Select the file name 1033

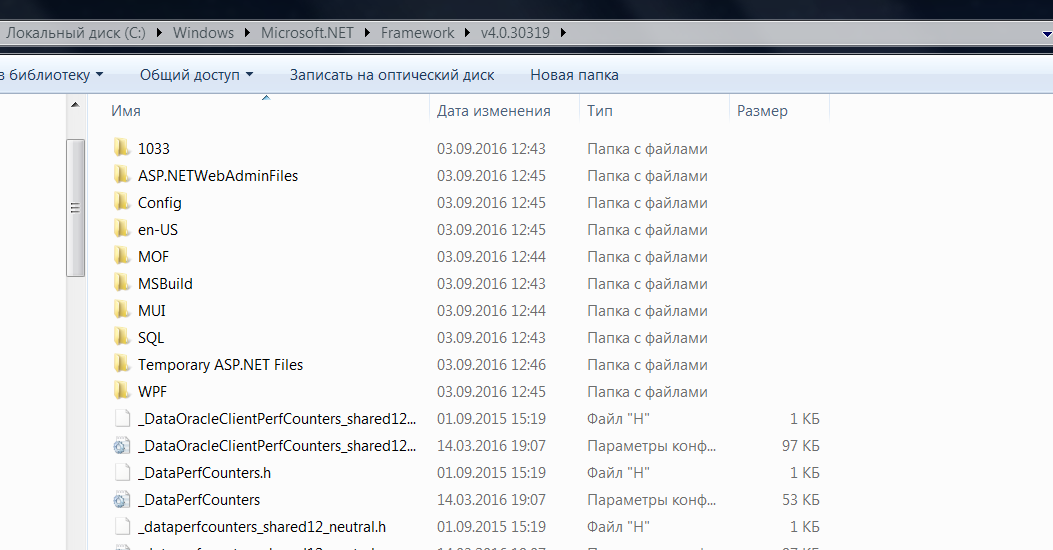click(154, 148)
